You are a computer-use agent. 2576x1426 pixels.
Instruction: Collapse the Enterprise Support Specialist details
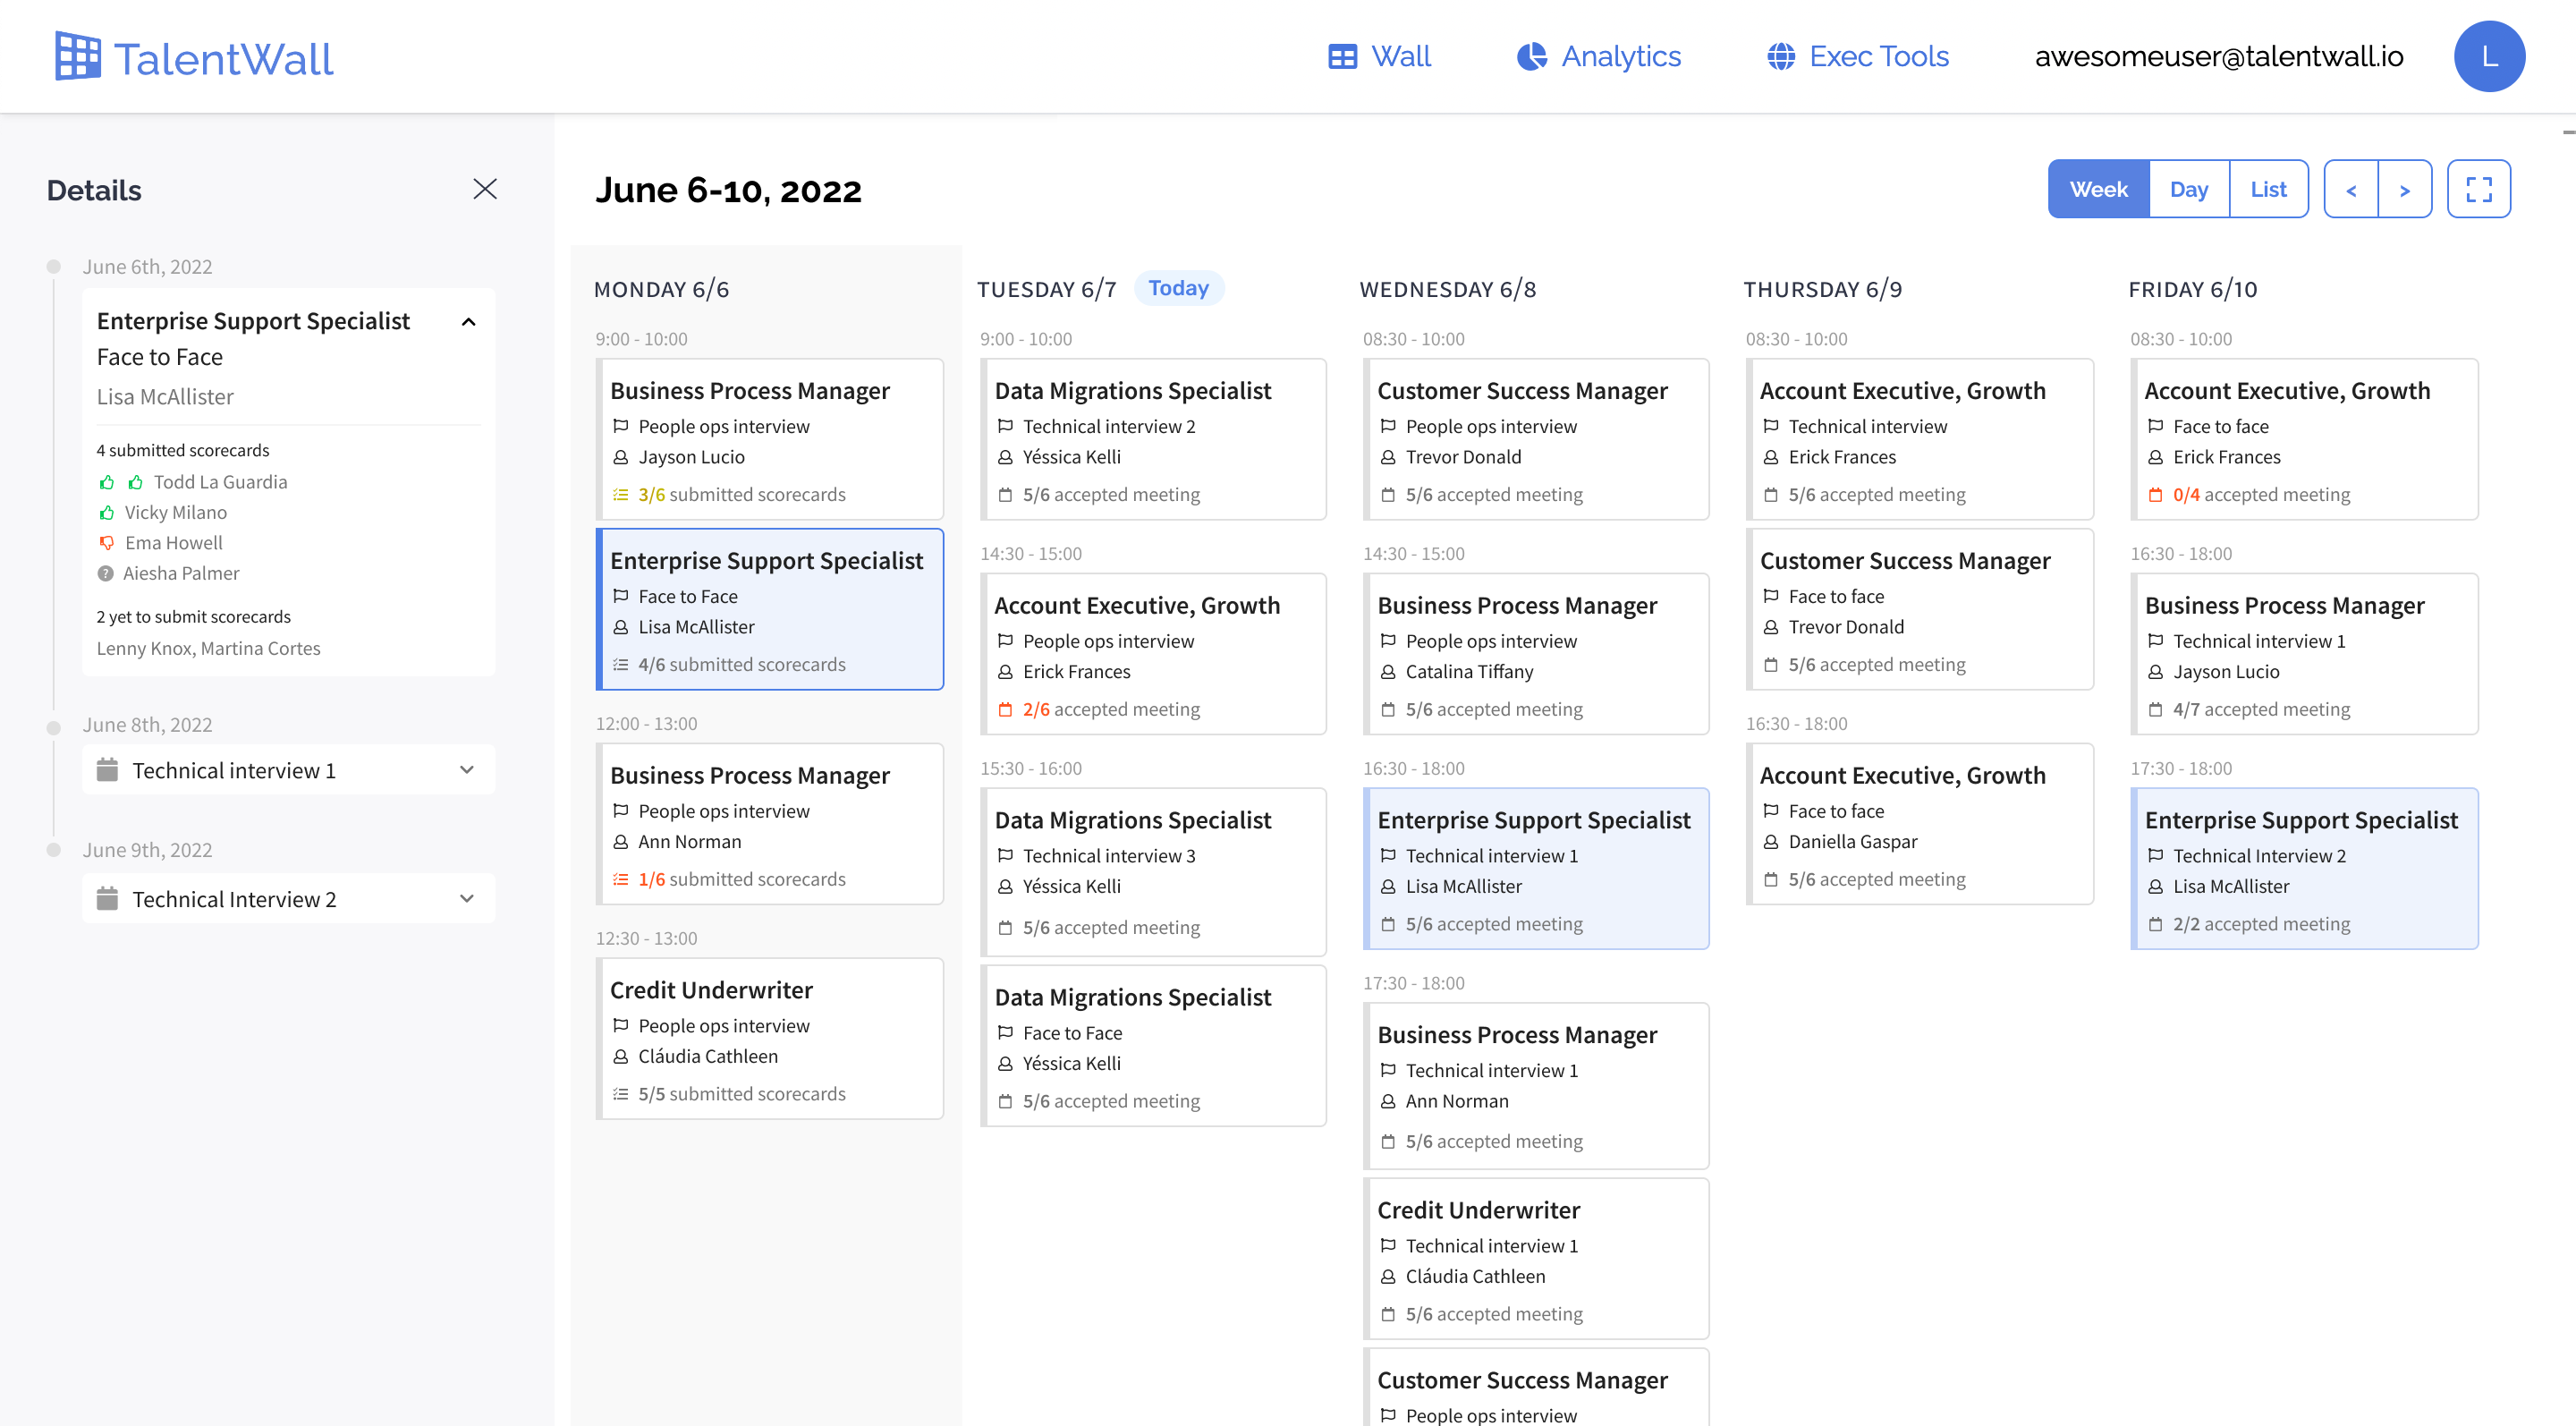click(468, 322)
